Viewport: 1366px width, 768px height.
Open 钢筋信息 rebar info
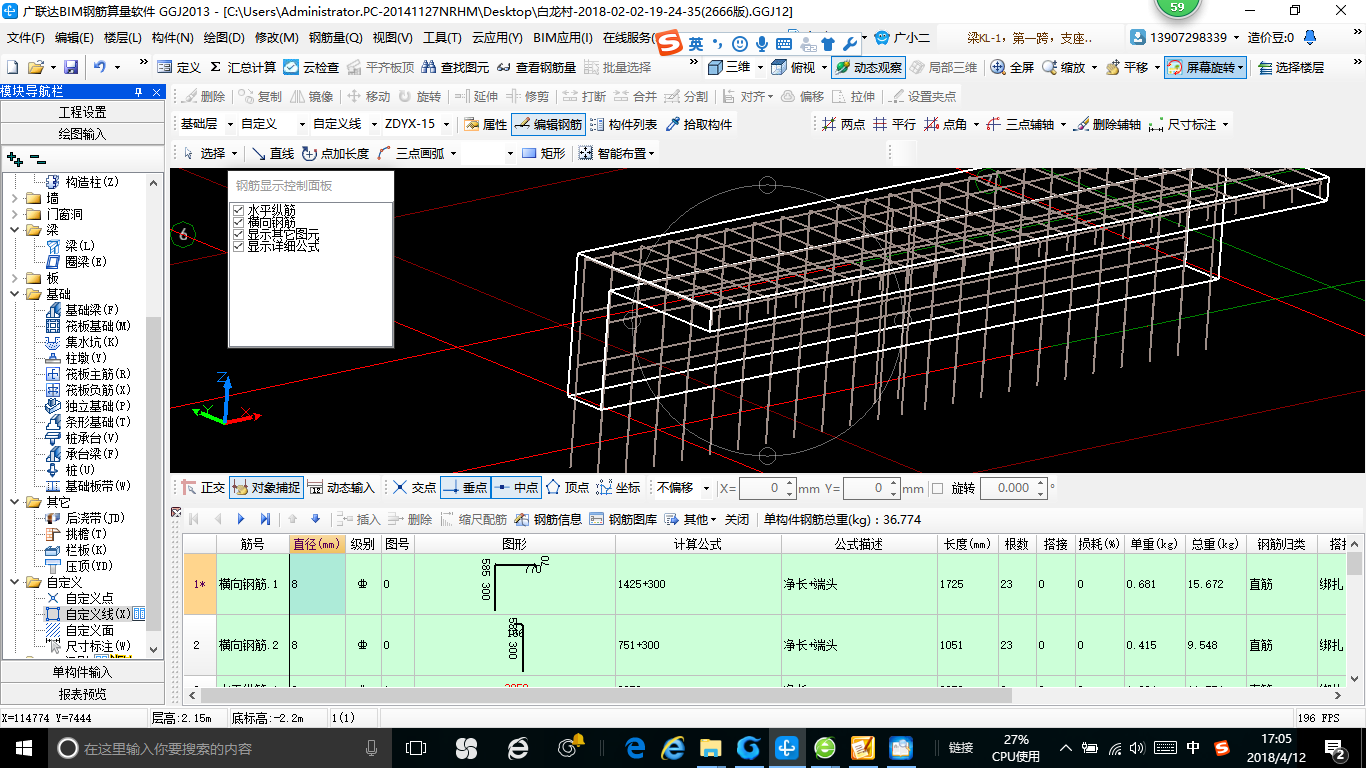(x=549, y=519)
